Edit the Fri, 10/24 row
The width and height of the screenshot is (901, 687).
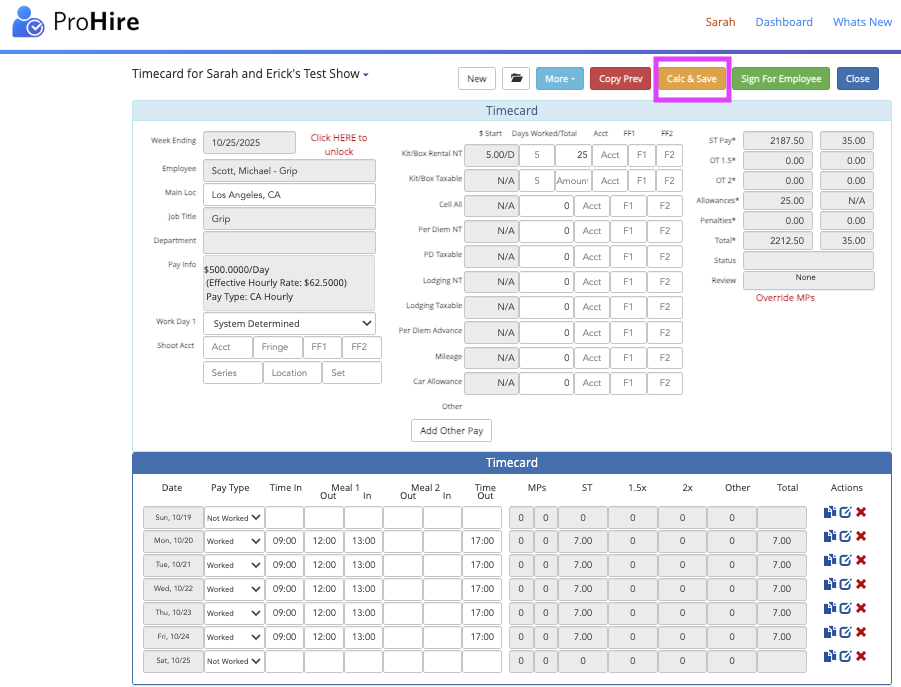(845, 632)
